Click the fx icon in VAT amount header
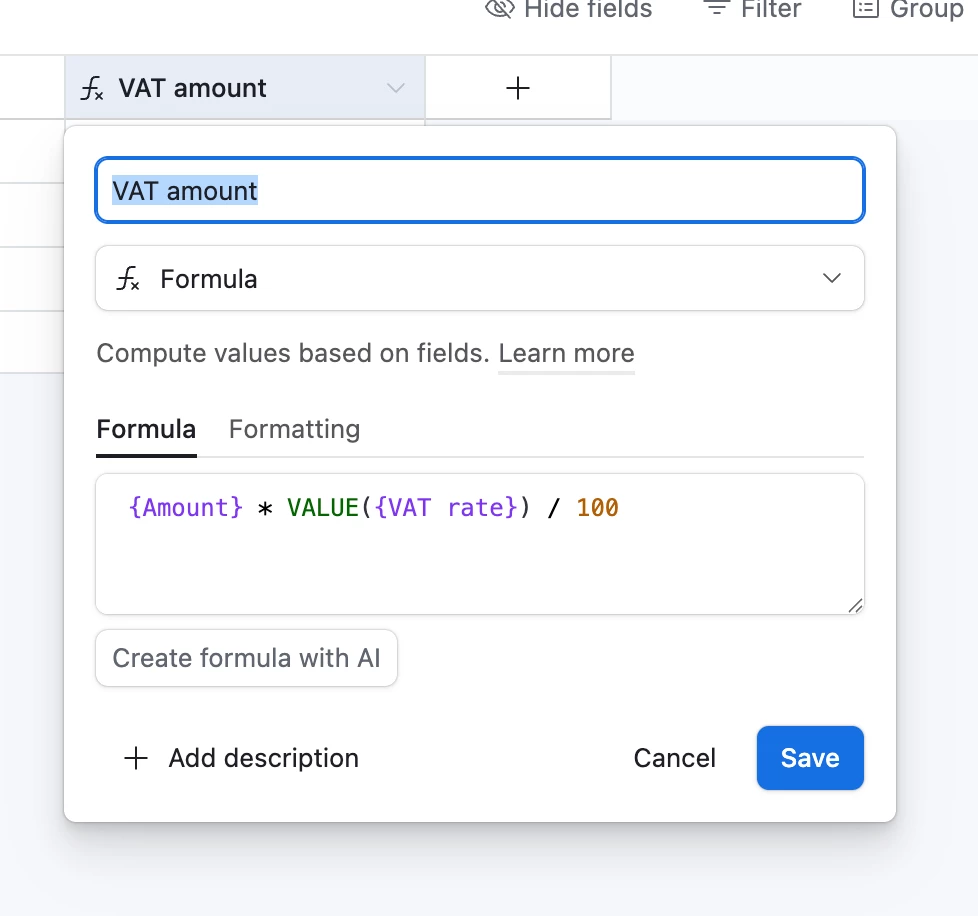This screenshot has height=916, width=978. (x=92, y=89)
